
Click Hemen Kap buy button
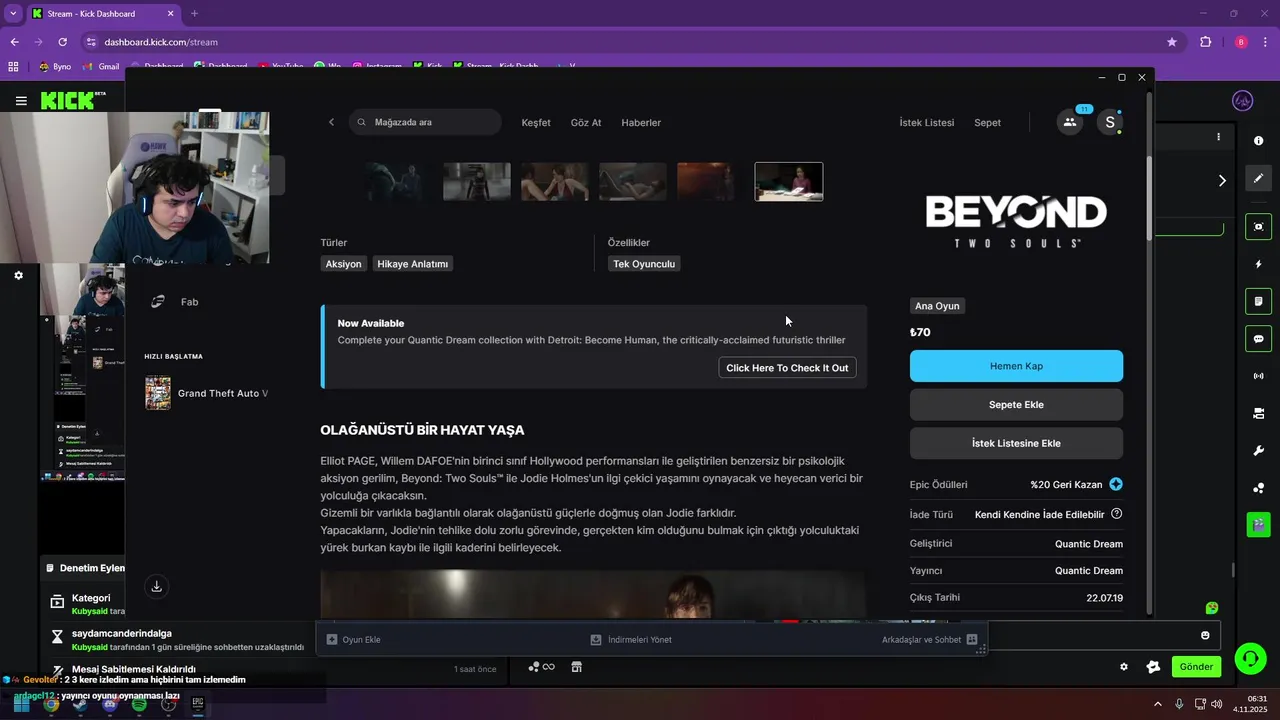click(x=1016, y=366)
